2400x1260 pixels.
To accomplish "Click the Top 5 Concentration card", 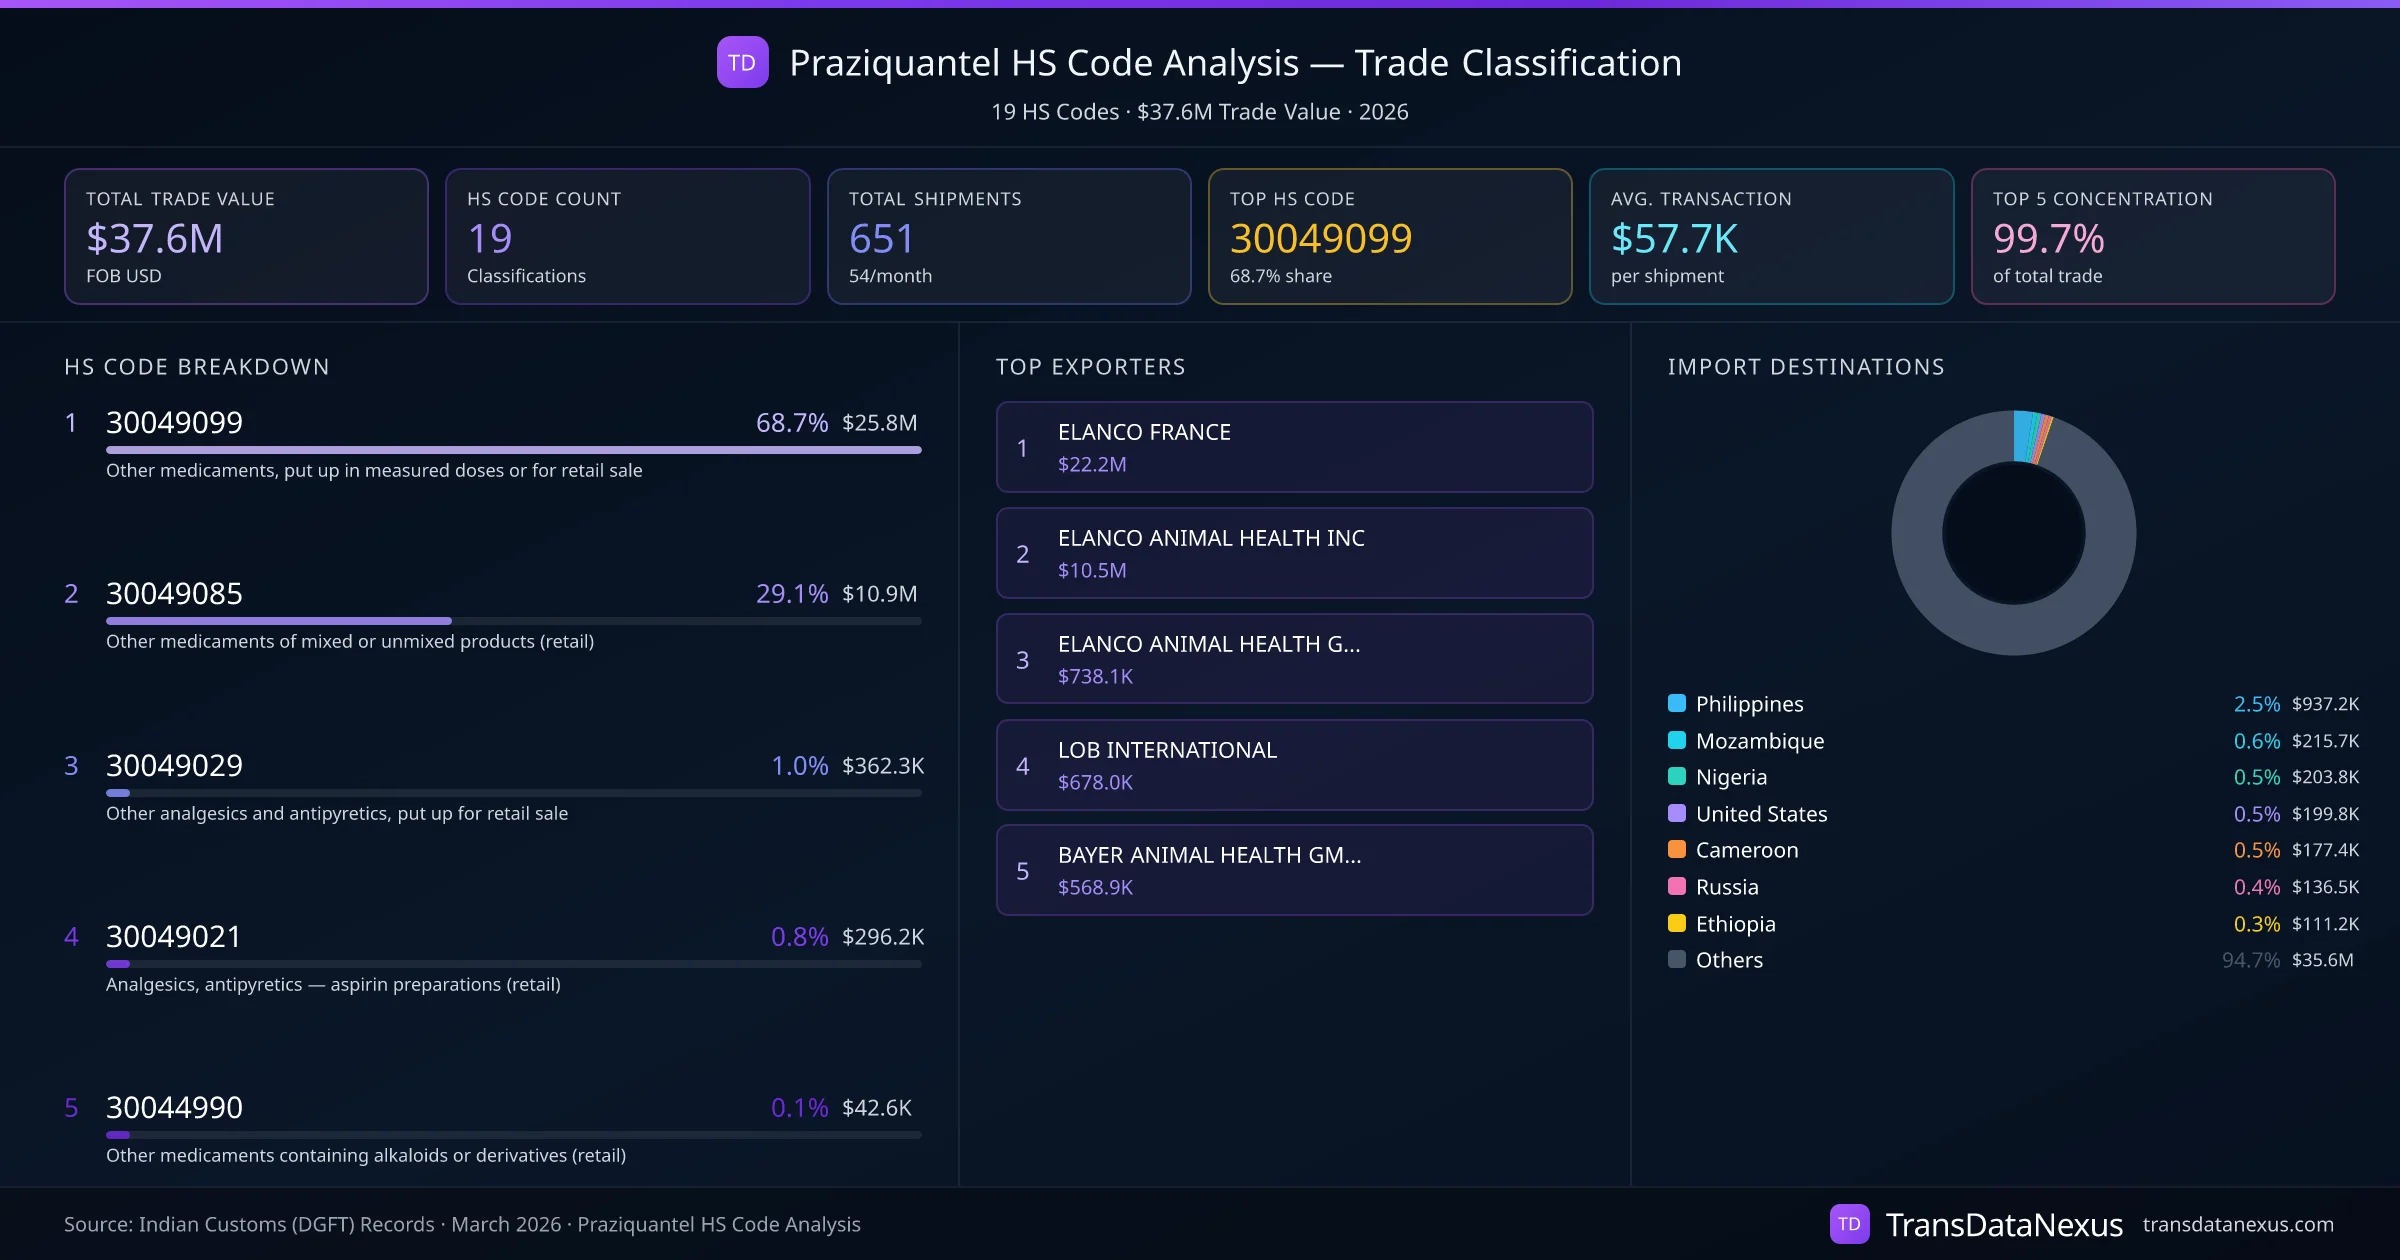I will coord(2152,236).
